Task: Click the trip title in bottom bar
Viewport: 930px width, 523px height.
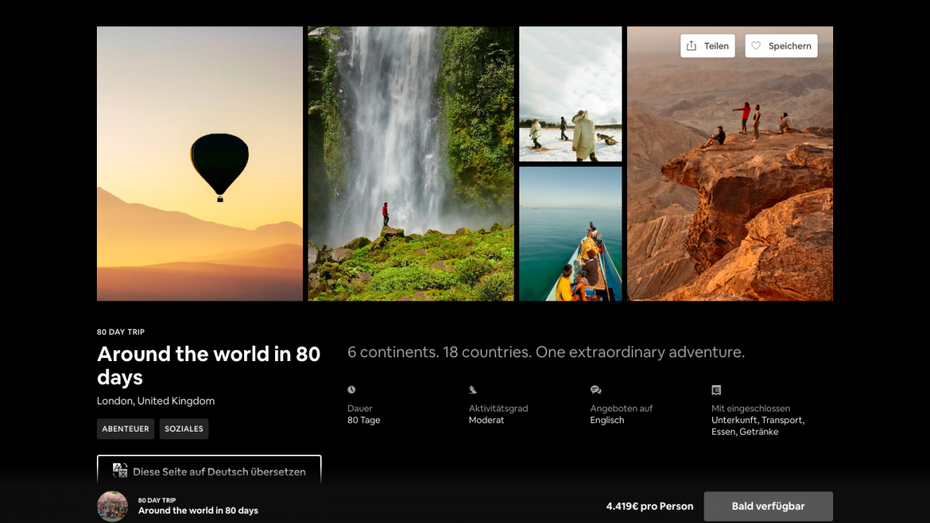Action: click(x=198, y=511)
